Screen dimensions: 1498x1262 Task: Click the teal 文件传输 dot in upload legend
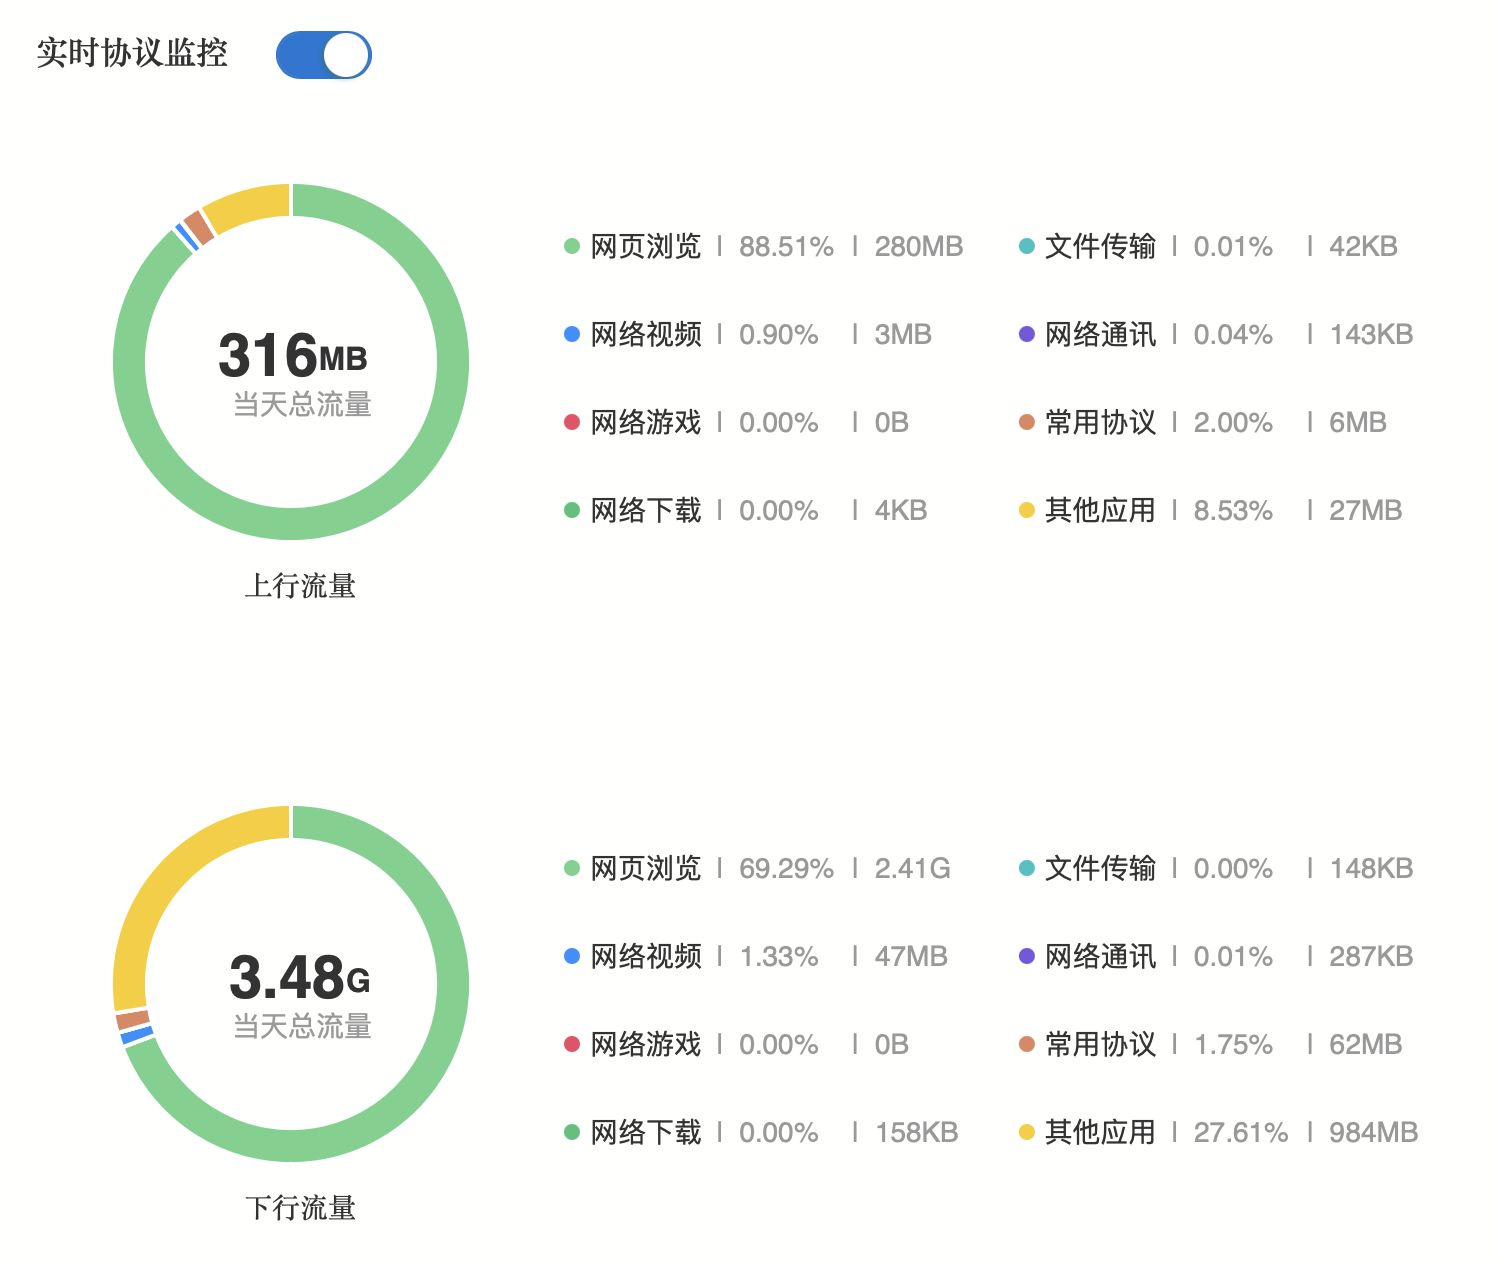[1026, 246]
